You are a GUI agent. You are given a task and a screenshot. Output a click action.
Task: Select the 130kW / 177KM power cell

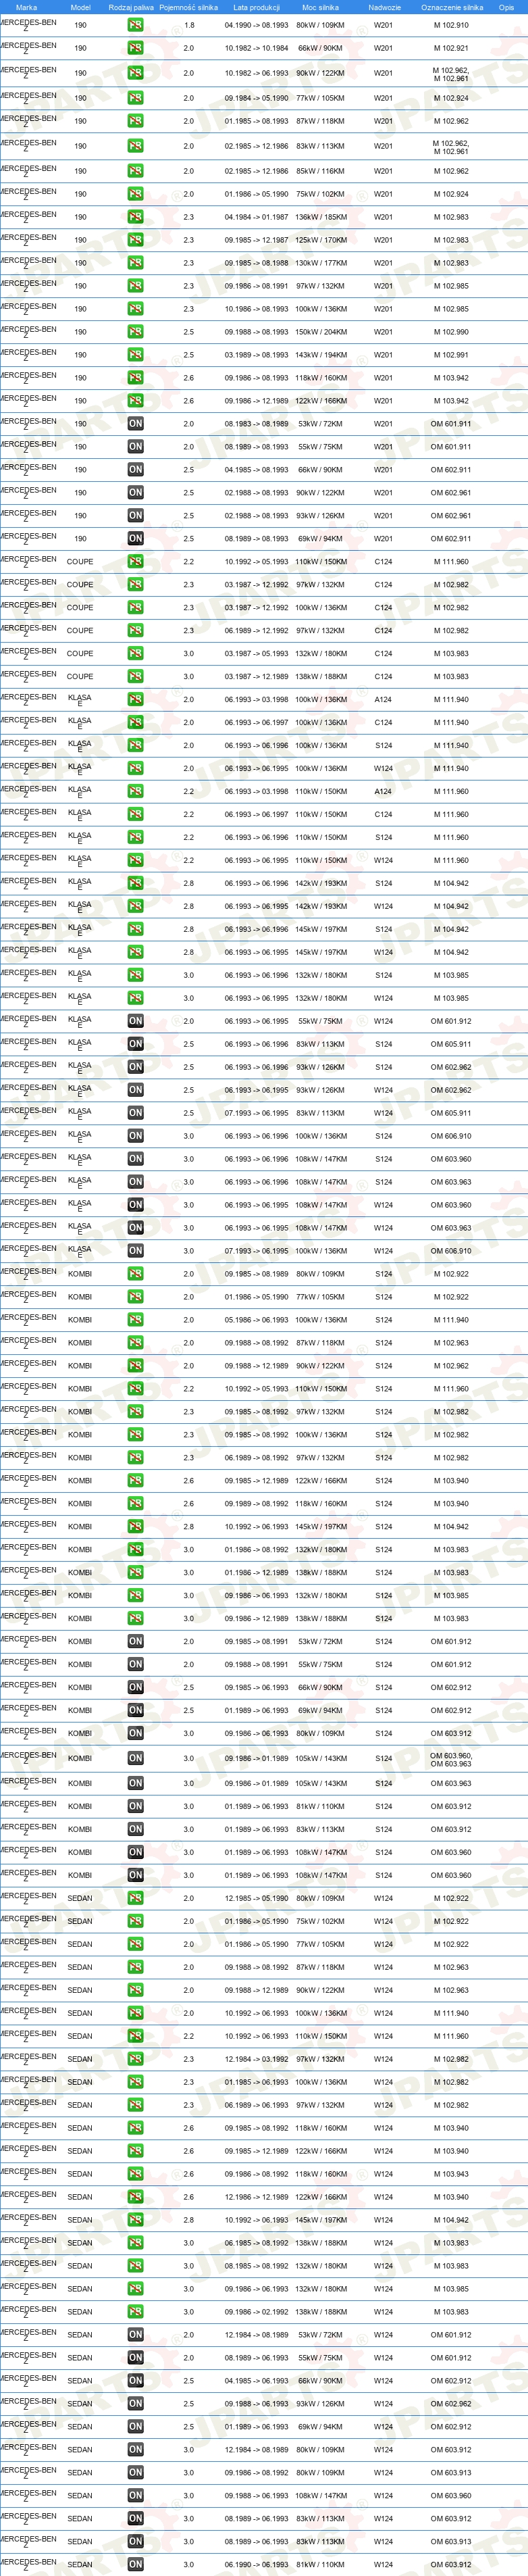click(x=321, y=263)
